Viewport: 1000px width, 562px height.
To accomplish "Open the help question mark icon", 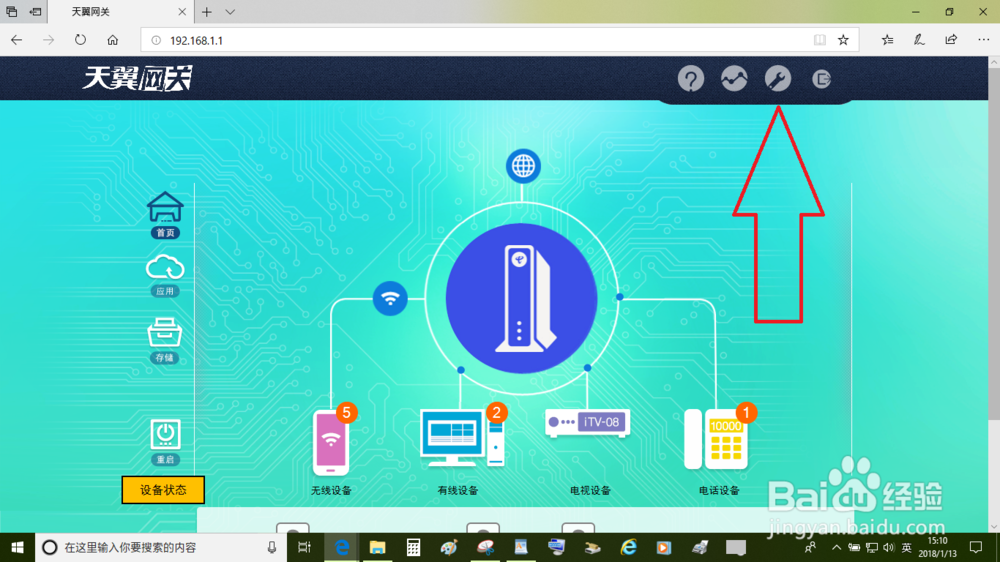I will [x=691, y=79].
